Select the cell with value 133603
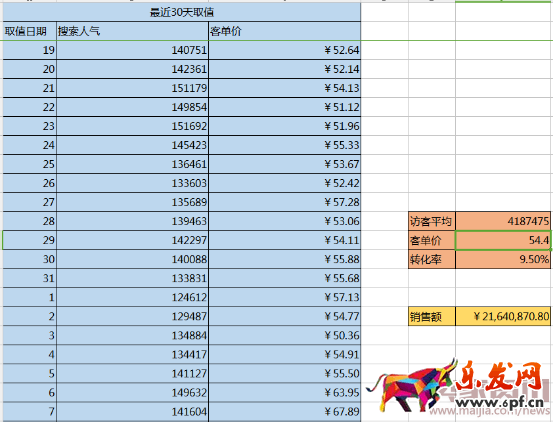The width and height of the screenshot is (554, 423). (x=132, y=184)
